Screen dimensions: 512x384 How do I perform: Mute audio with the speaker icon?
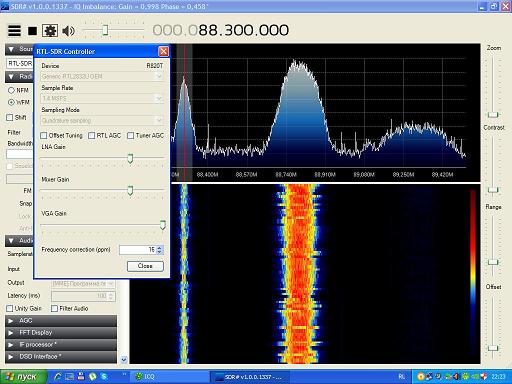[x=68, y=31]
